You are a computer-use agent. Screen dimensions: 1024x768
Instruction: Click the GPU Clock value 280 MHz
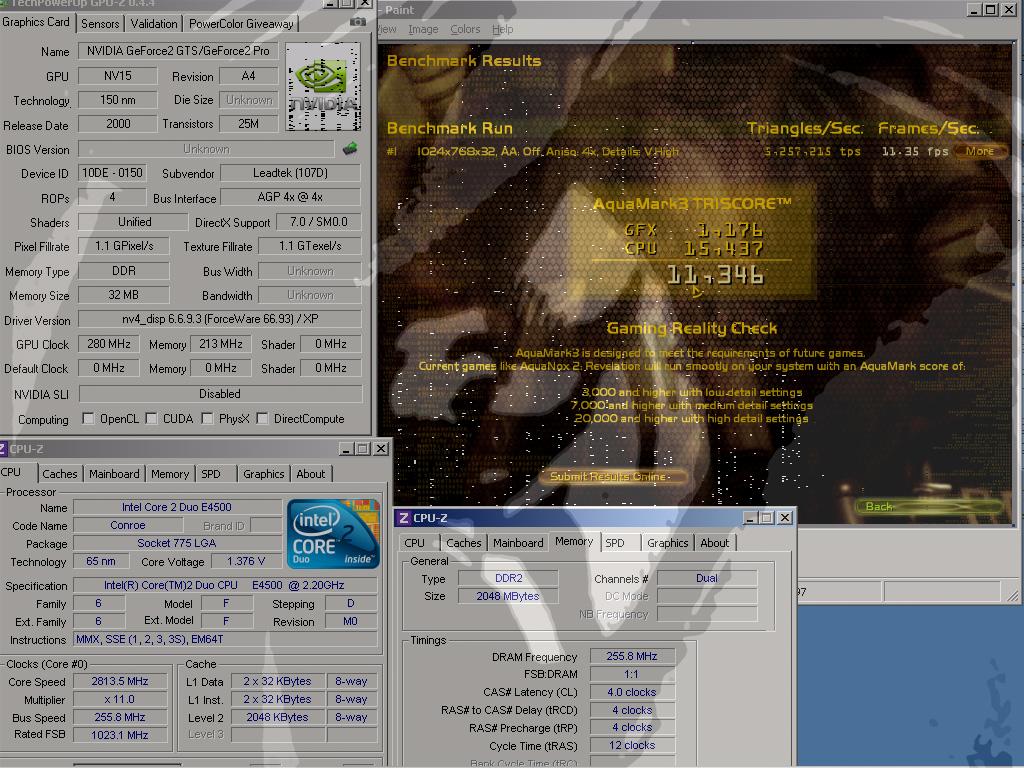(x=108, y=344)
